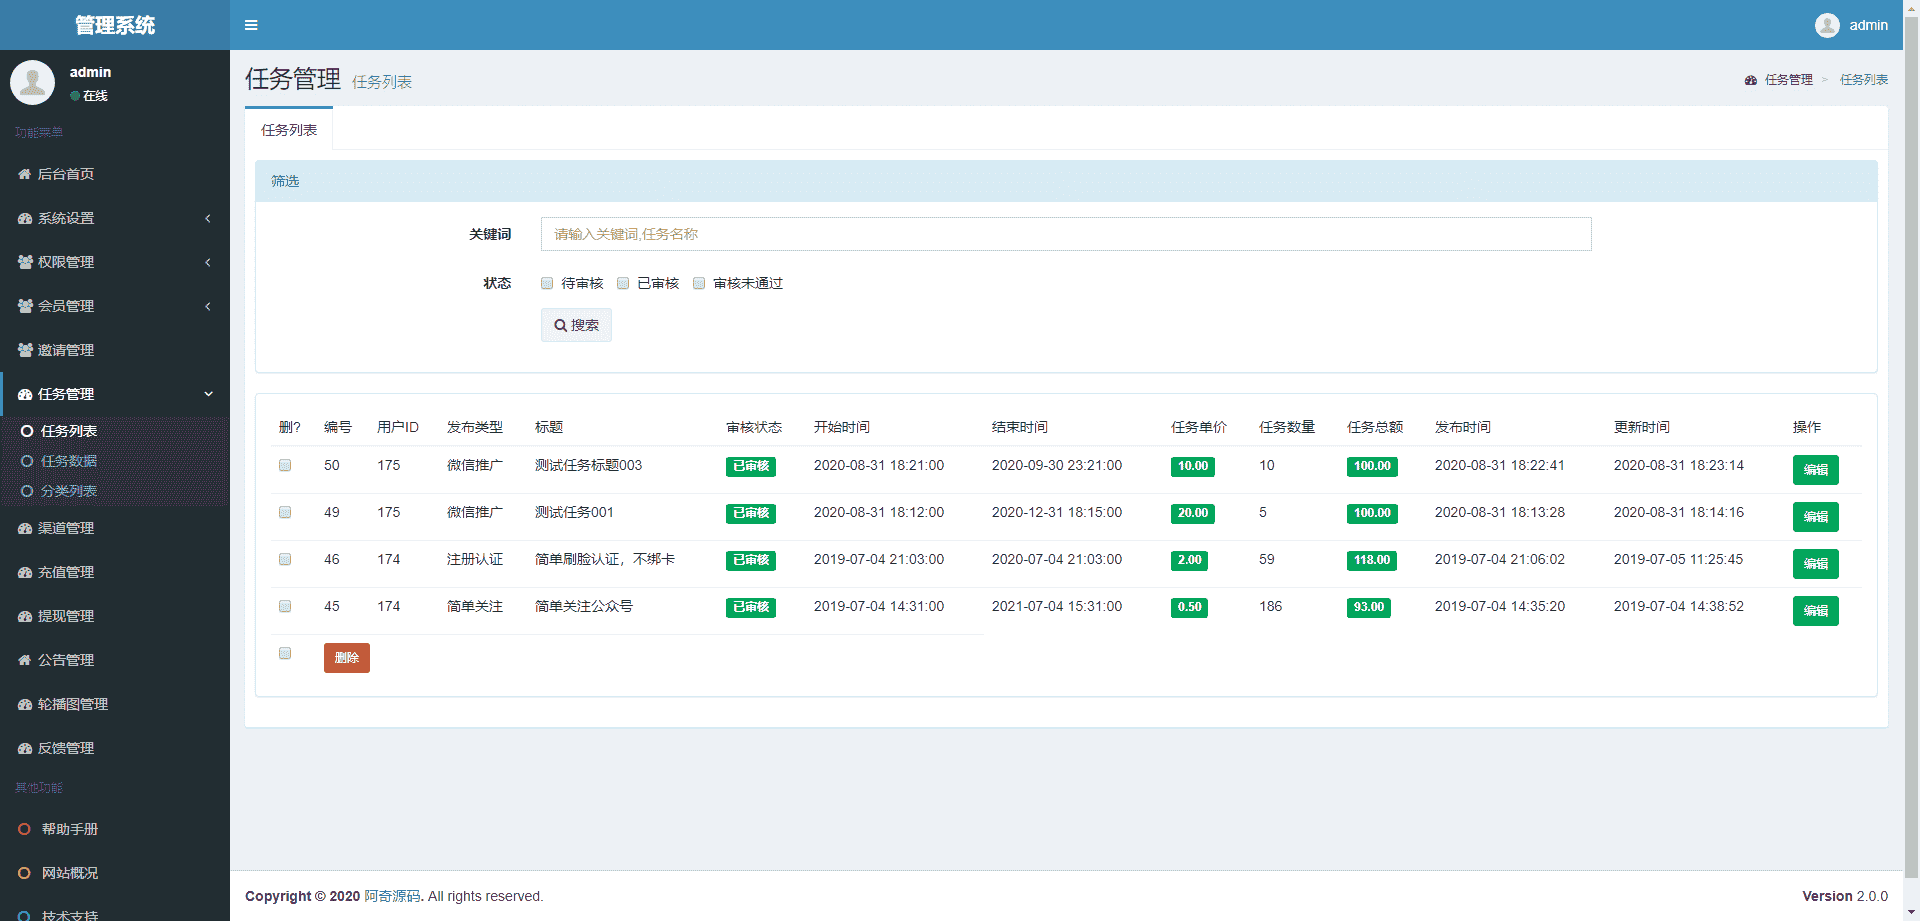The height and width of the screenshot is (921, 1920).
Task: Check the 待审核 status filter
Action: tap(547, 283)
